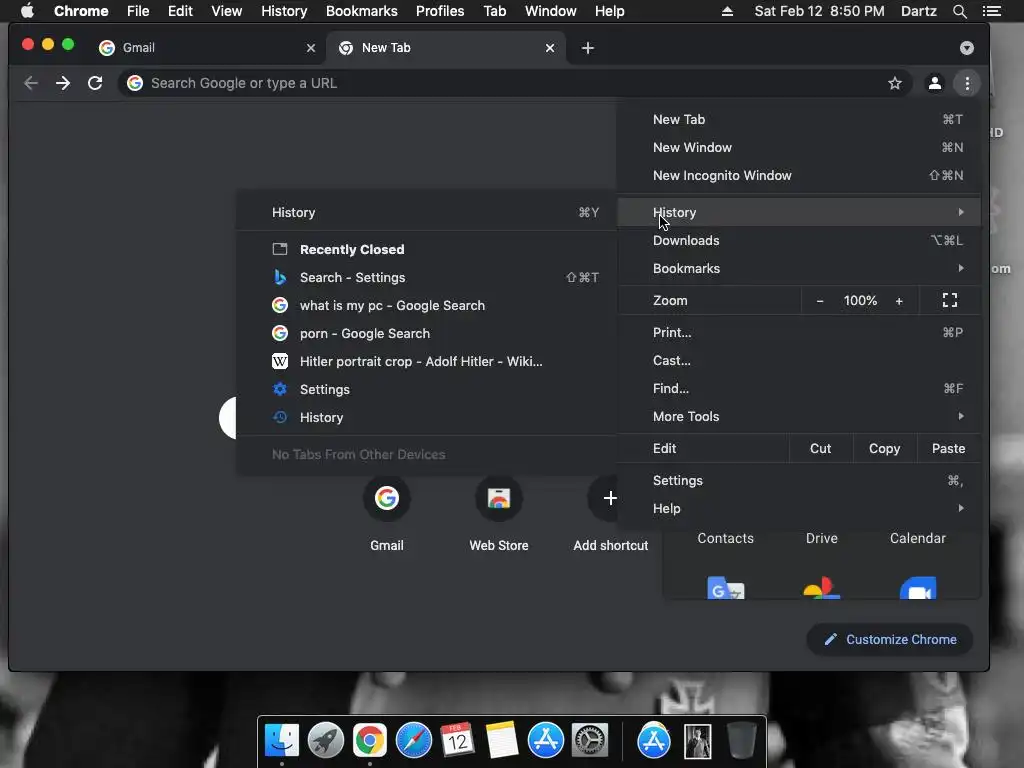Select Print... in the menu
The height and width of the screenshot is (768, 1024).
click(799, 332)
